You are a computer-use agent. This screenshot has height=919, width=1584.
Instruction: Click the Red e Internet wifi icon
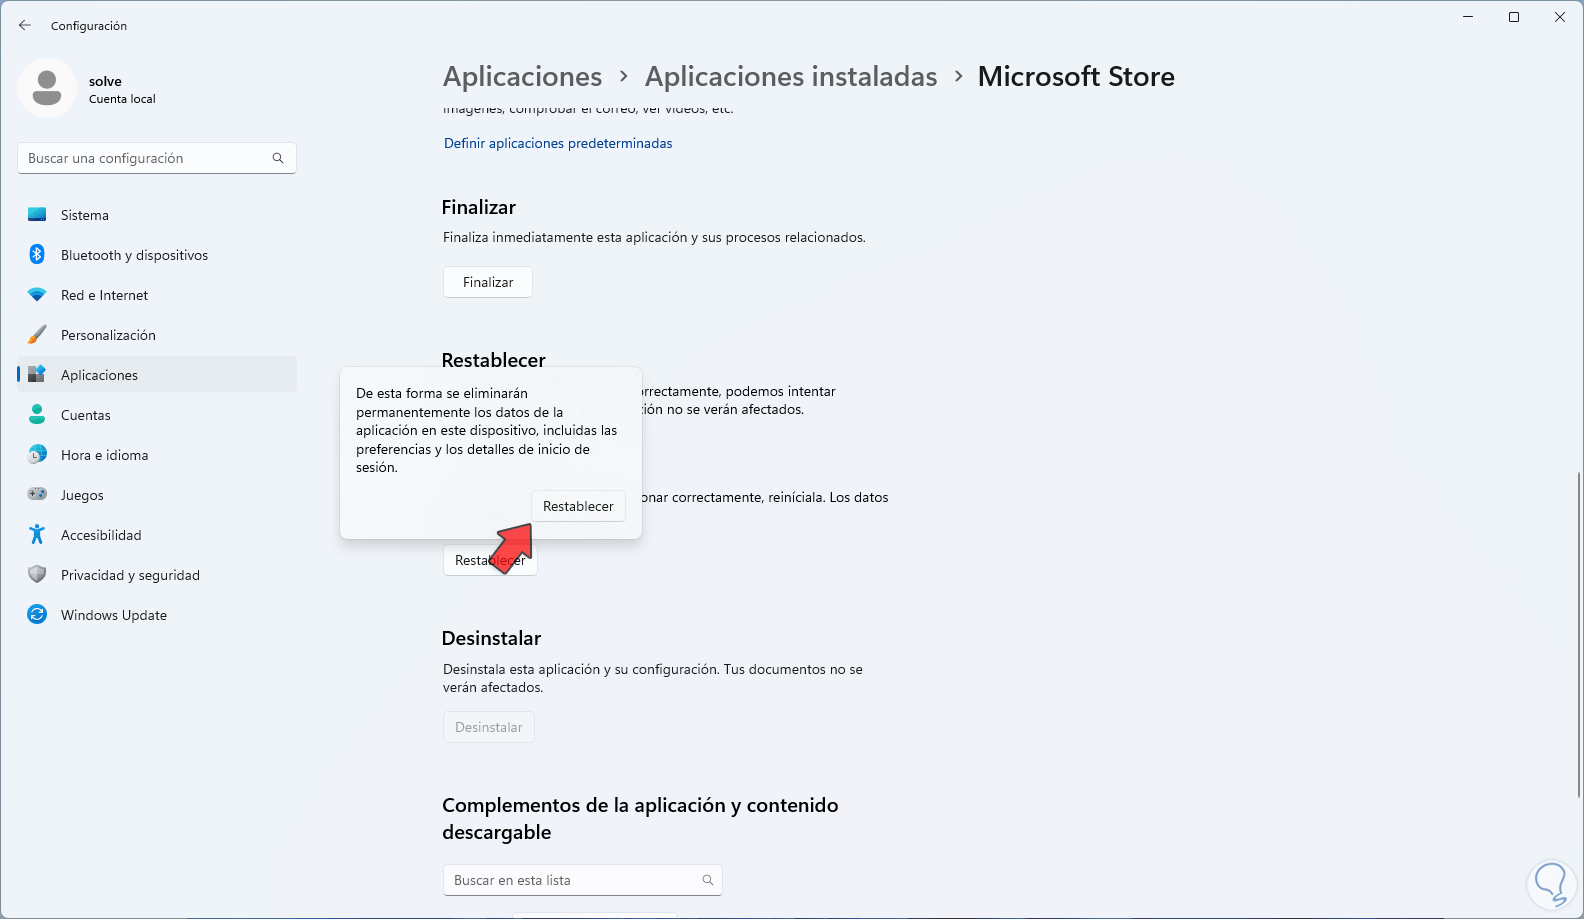click(x=37, y=295)
